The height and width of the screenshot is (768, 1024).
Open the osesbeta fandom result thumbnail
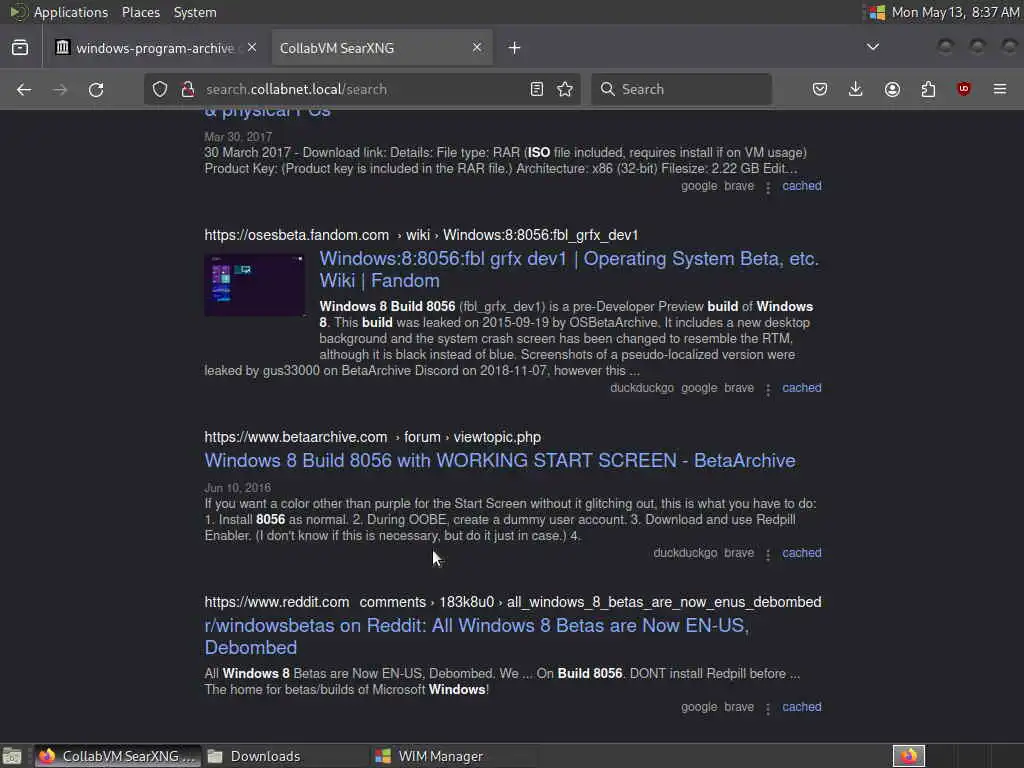pos(255,285)
